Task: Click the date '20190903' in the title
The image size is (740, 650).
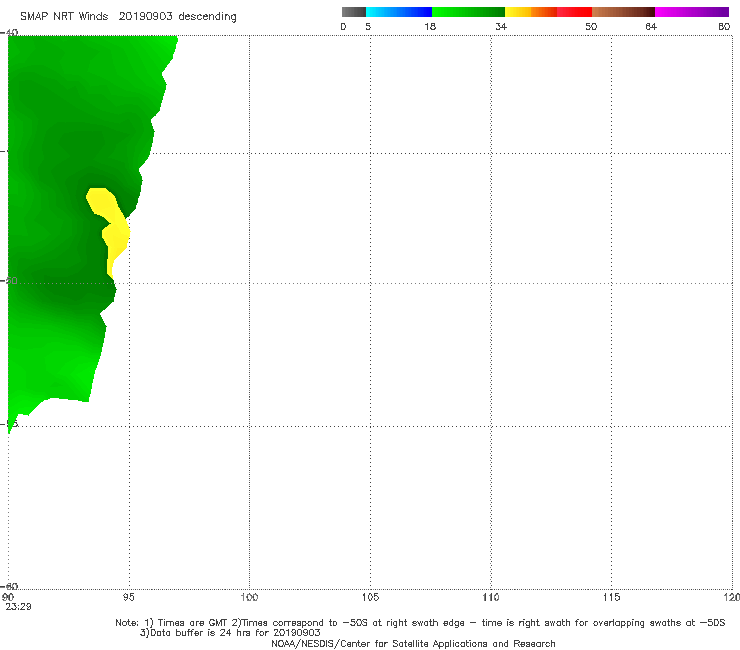Action: pyautogui.click(x=145, y=16)
